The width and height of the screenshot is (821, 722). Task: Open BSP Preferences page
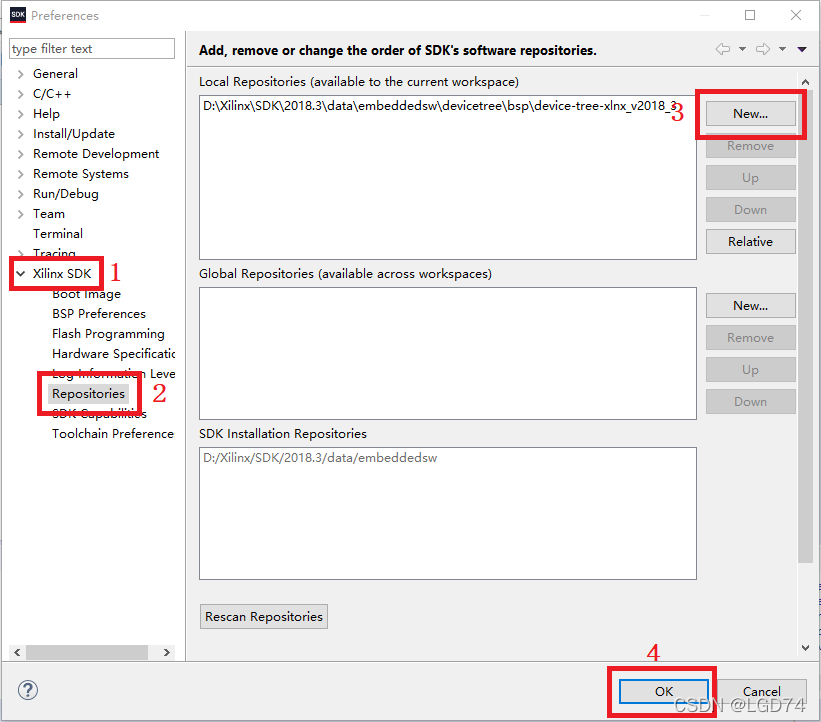pyautogui.click(x=99, y=314)
